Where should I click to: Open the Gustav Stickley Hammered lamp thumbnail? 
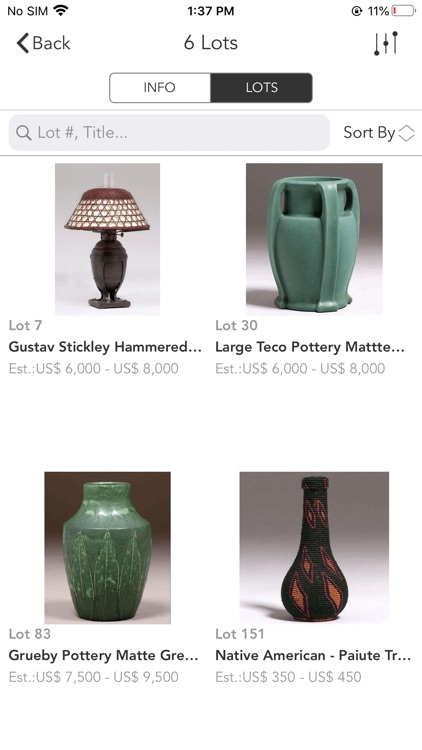click(x=107, y=239)
